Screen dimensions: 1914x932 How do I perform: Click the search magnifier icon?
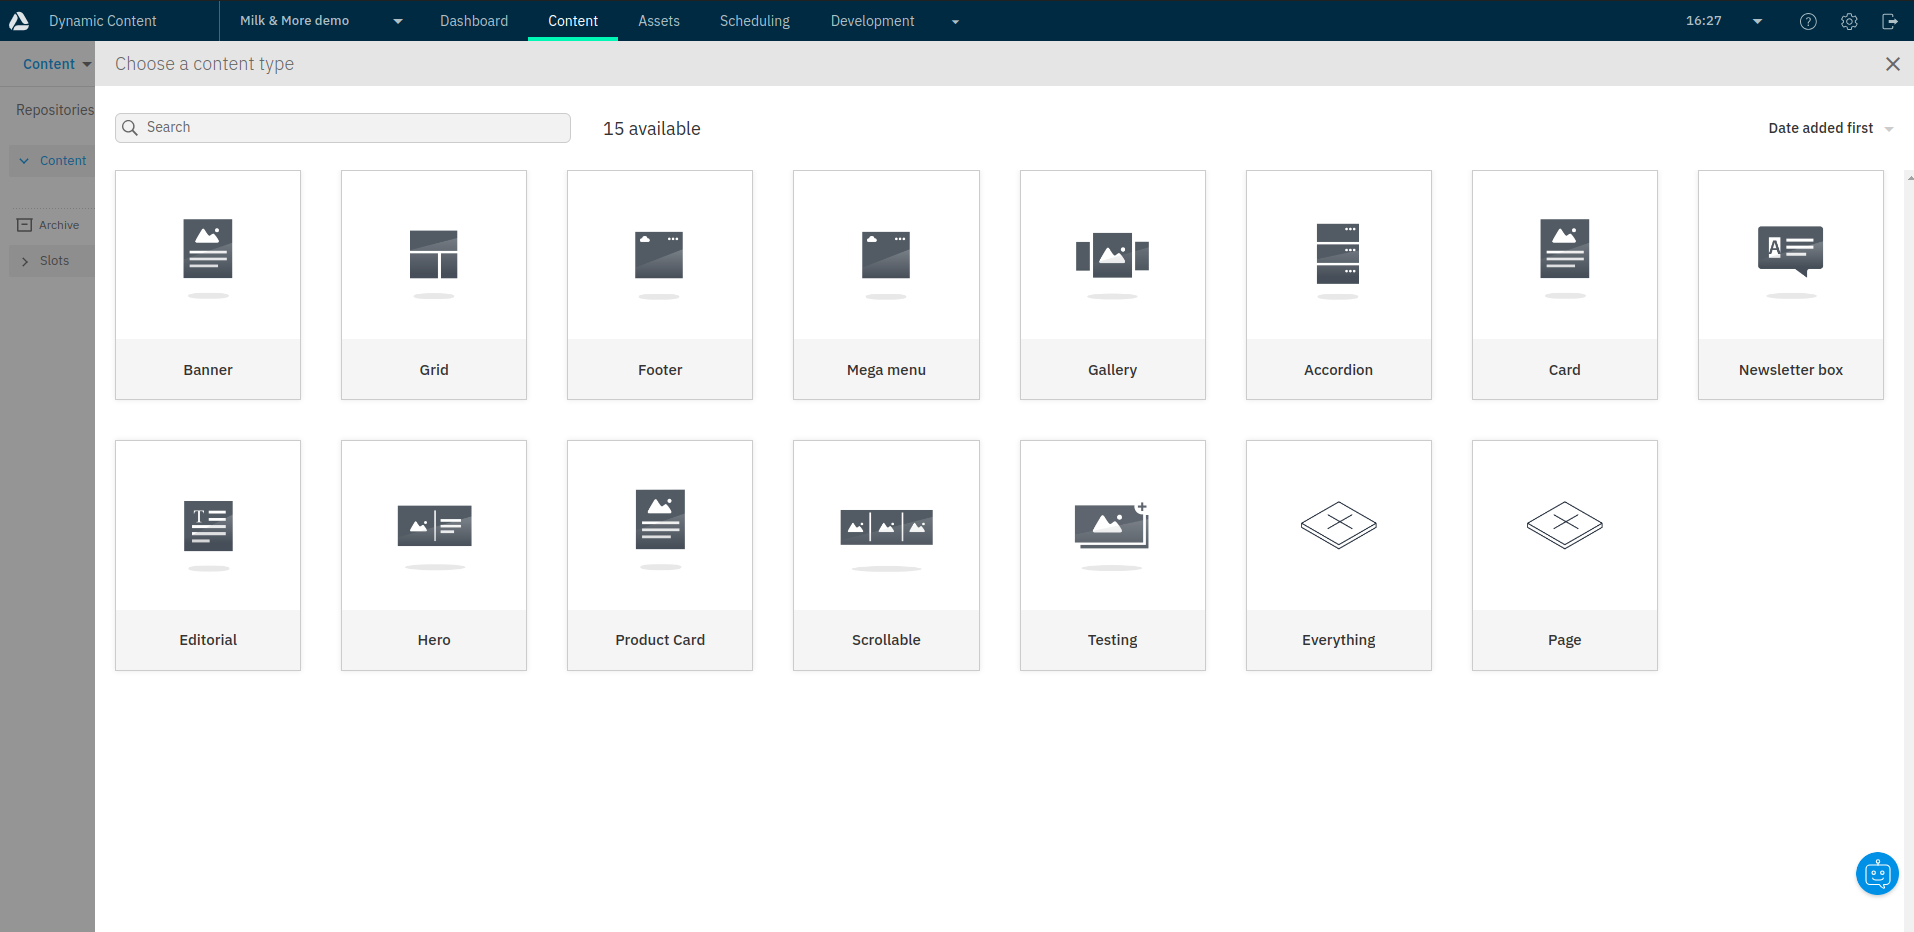[x=130, y=128]
